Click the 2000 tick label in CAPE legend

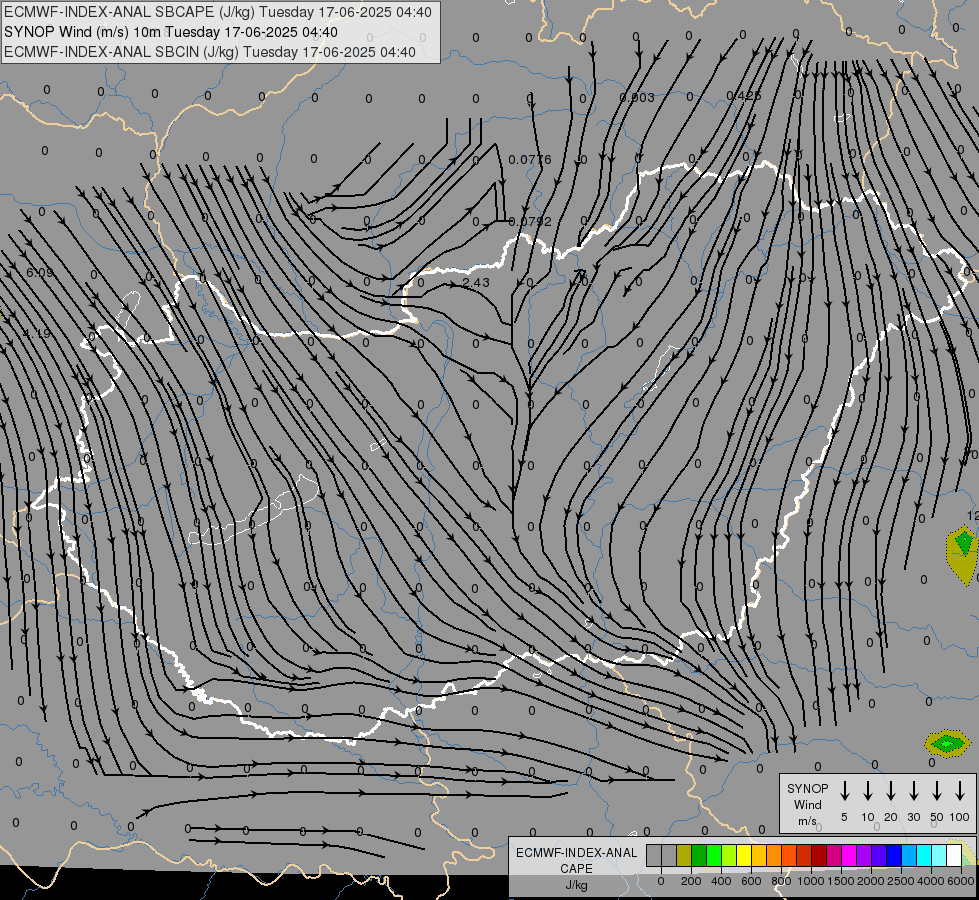pos(871,881)
